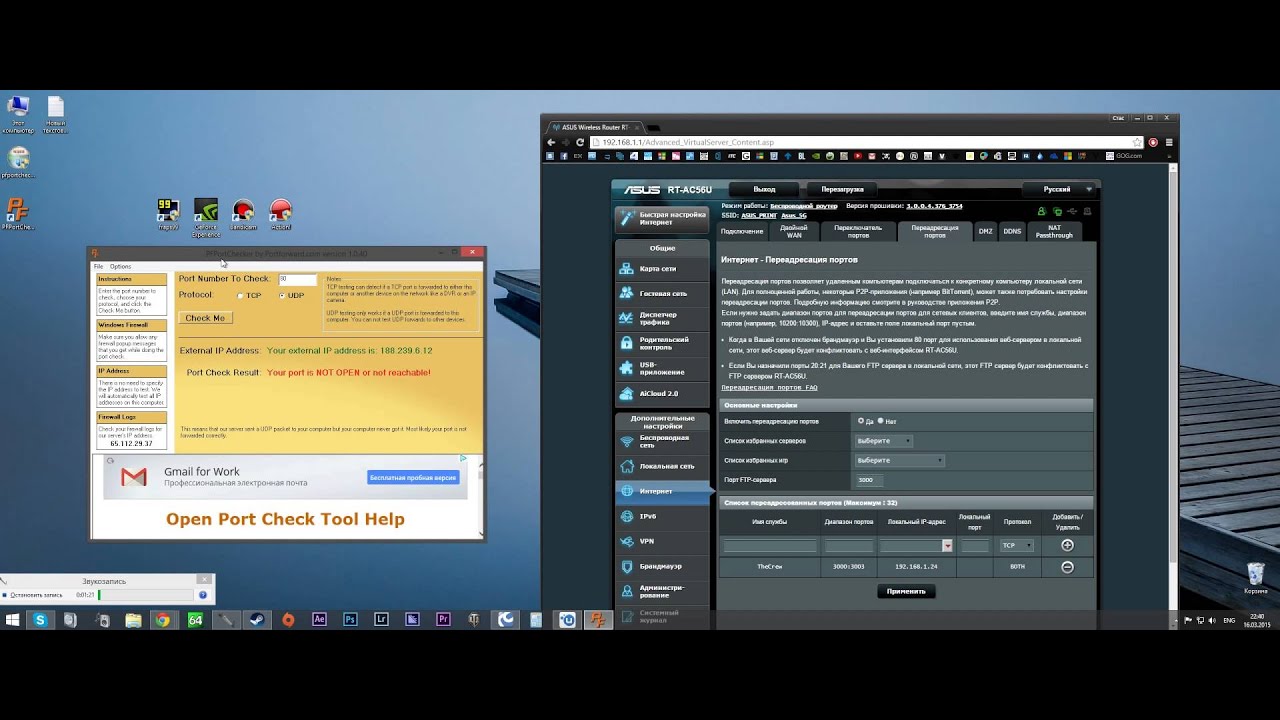This screenshot has height=720, width=1280.
Task: Open Wireless (Беспроводная сеть) settings
Action: click(662, 441)
